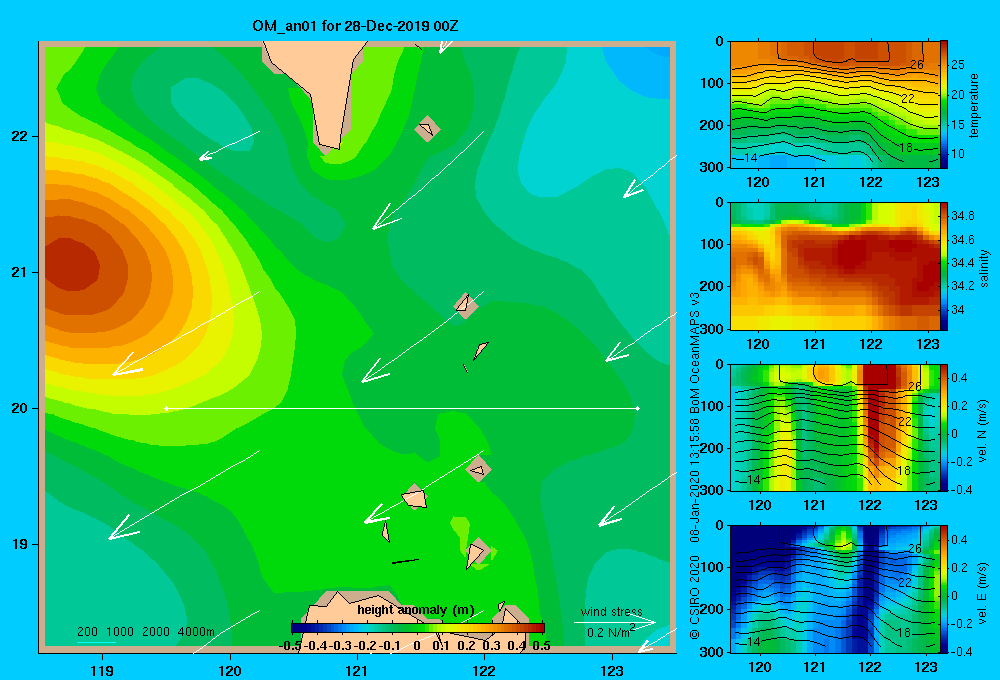Click the vel. E colorbar
1000x680 pixels.
pyautogui.click(x=944, y=589)
